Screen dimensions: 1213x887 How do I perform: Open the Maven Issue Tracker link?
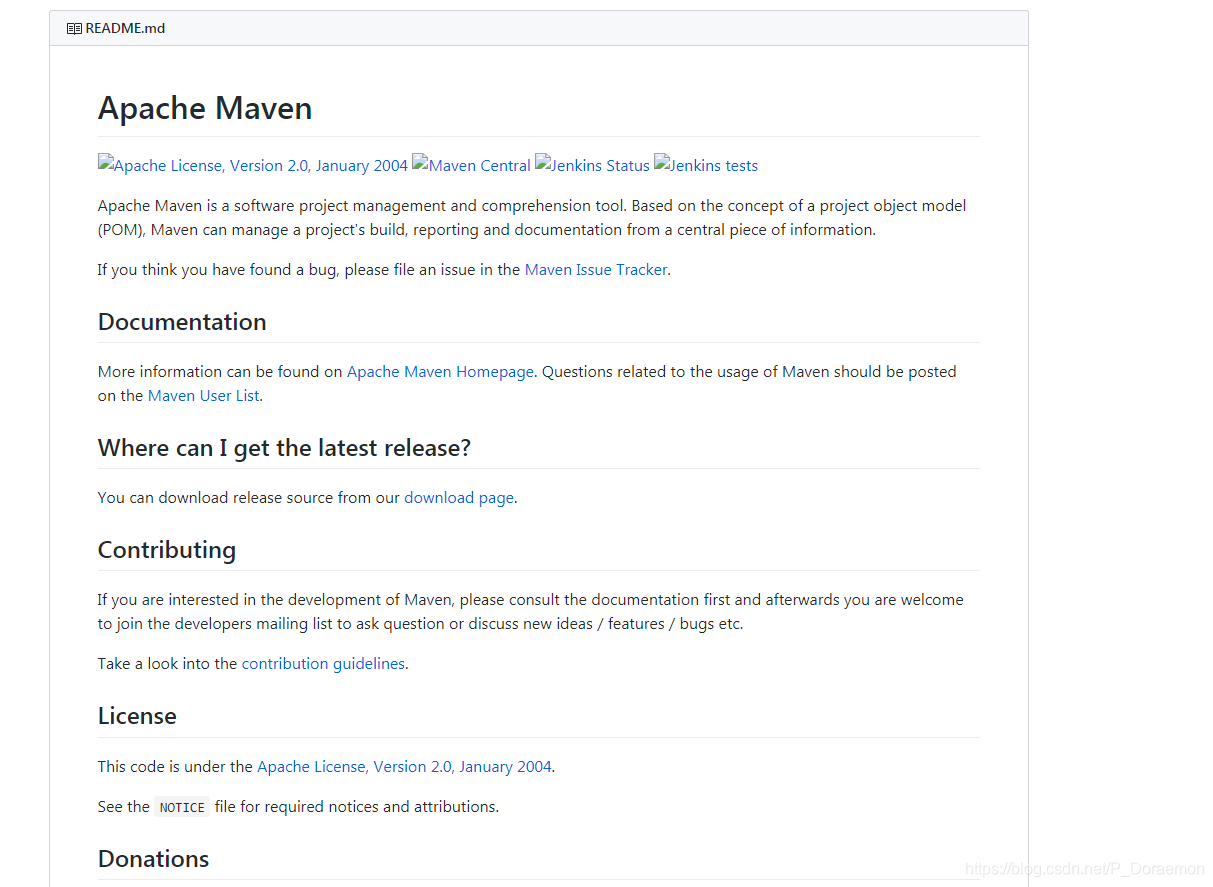pos(596,270)
